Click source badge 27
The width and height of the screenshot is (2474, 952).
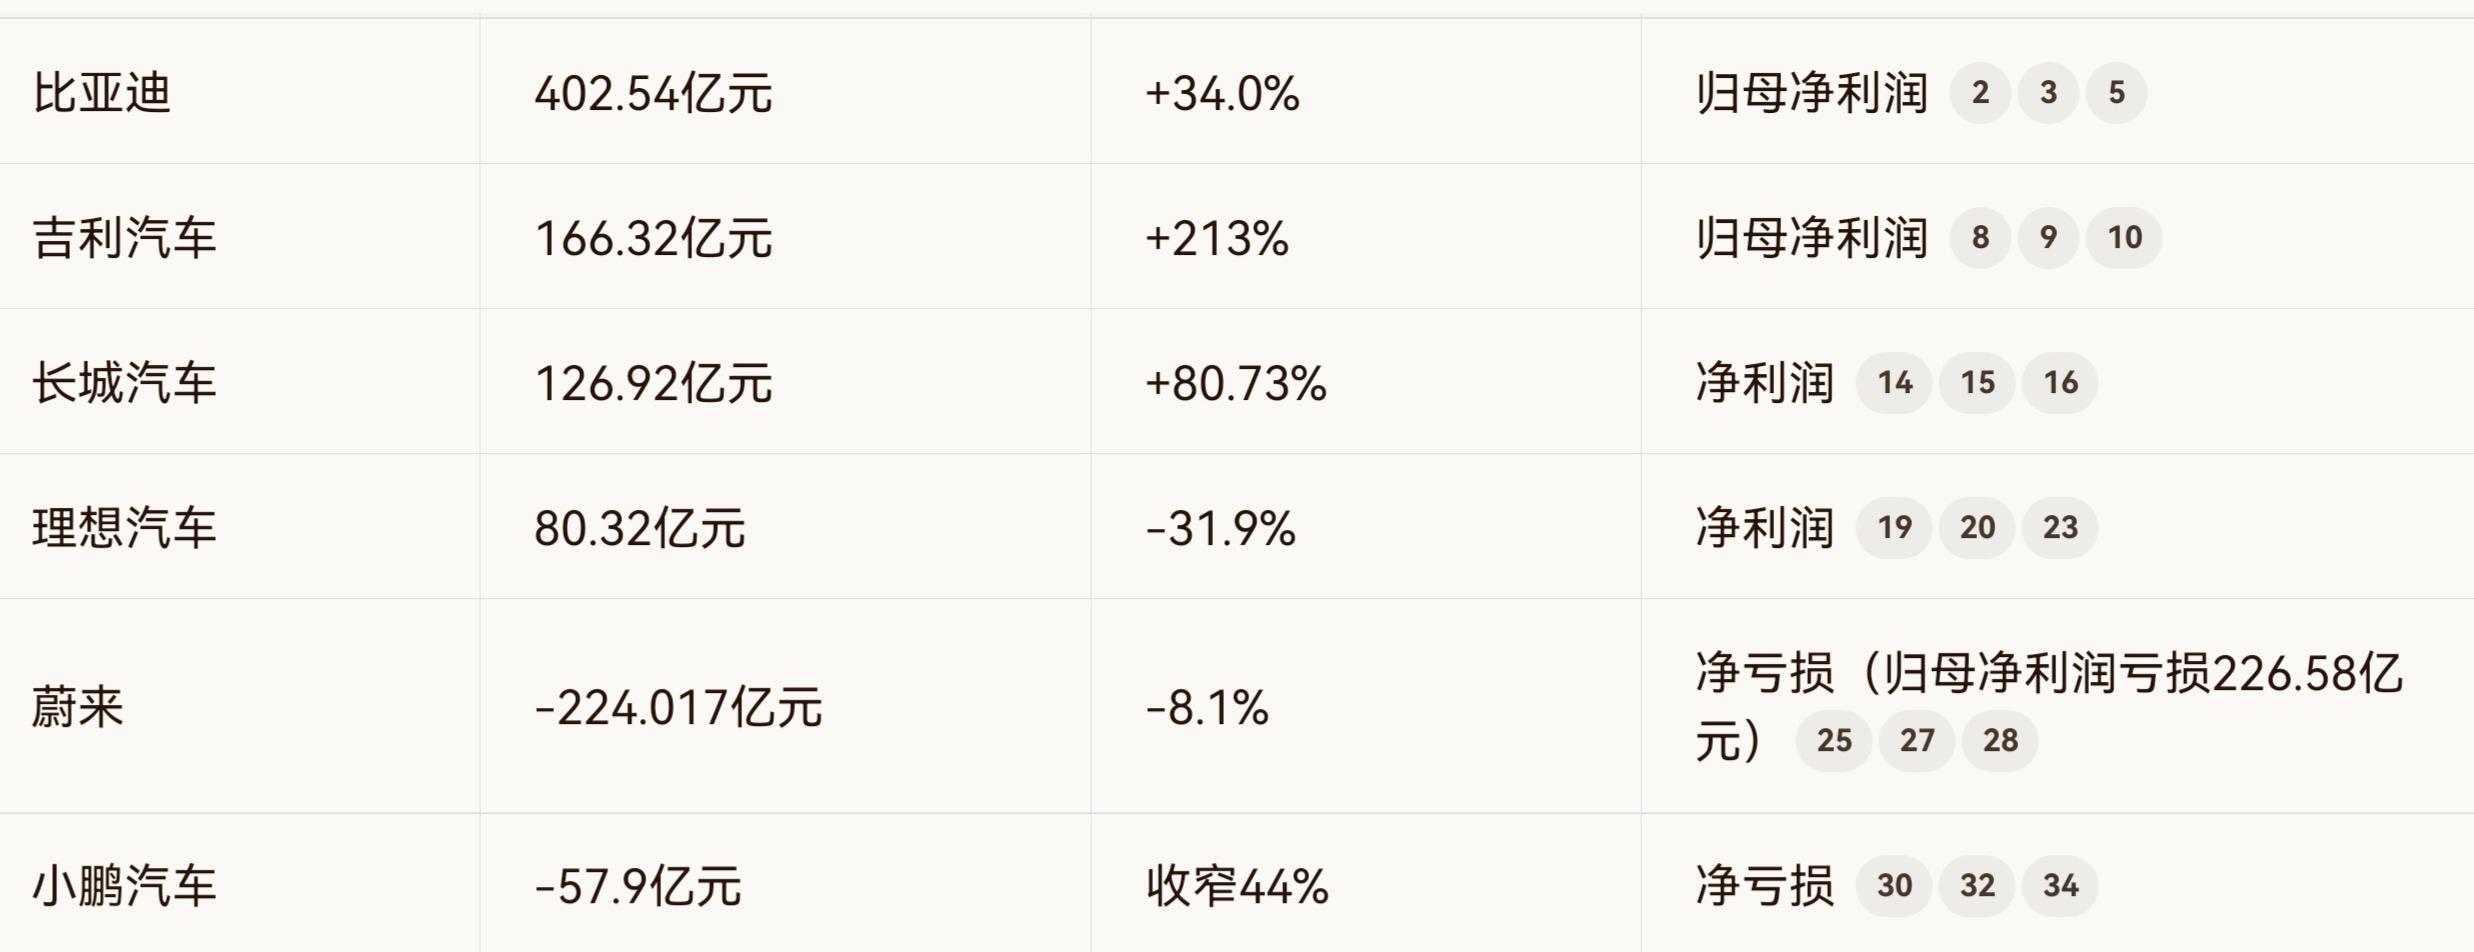tap(1917, 741)
